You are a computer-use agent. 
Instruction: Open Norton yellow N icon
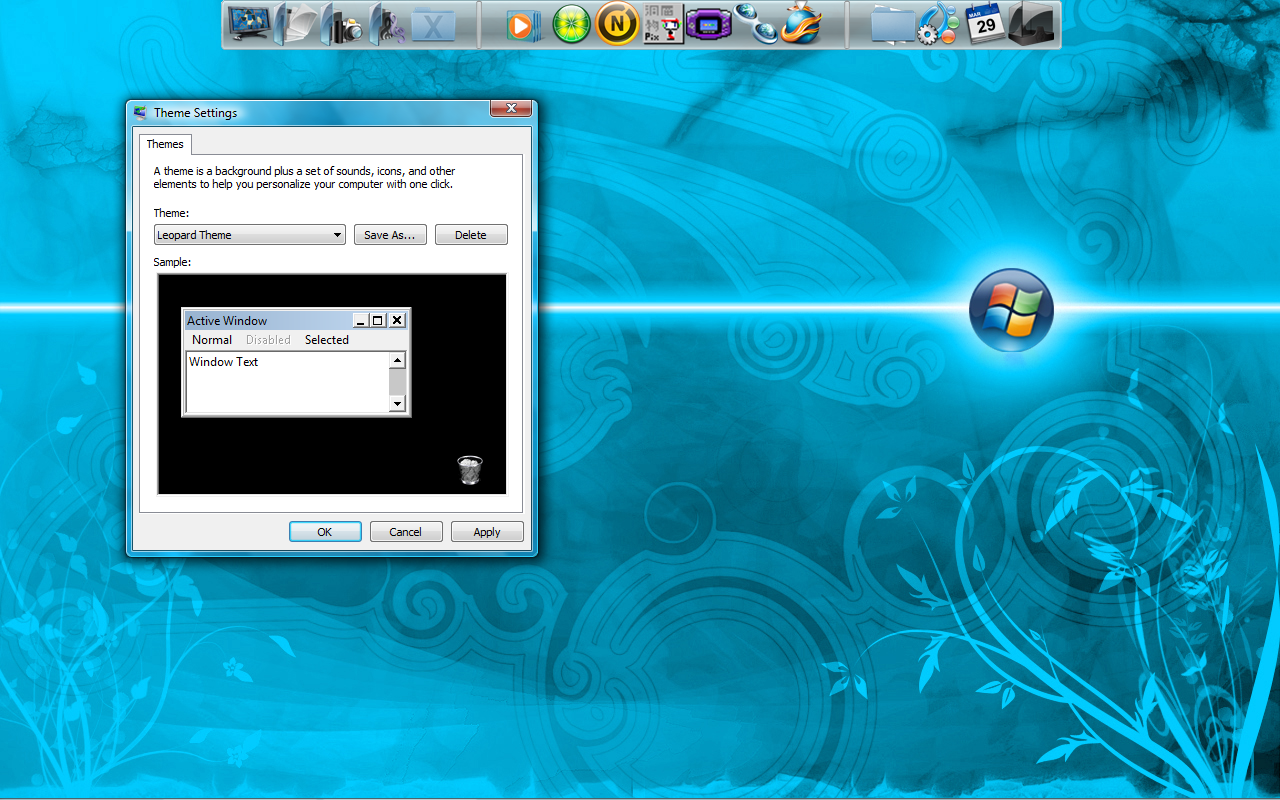(x=618, y=24)
